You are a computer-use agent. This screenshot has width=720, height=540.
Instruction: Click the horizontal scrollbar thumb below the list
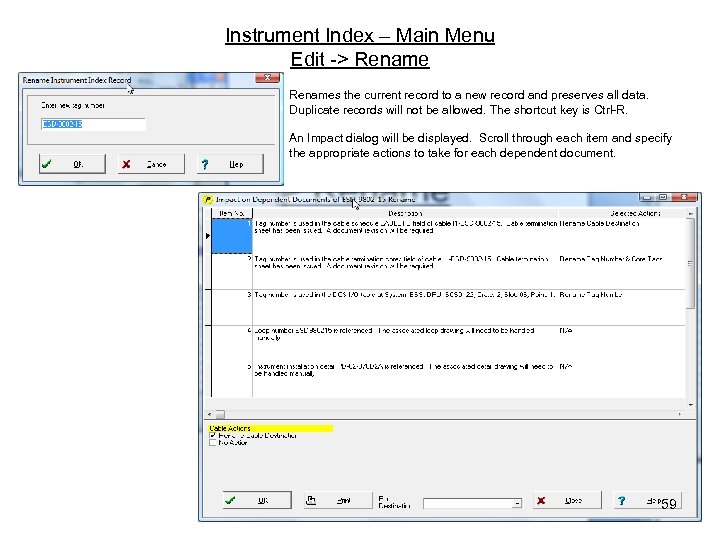(x=220, y=414)
